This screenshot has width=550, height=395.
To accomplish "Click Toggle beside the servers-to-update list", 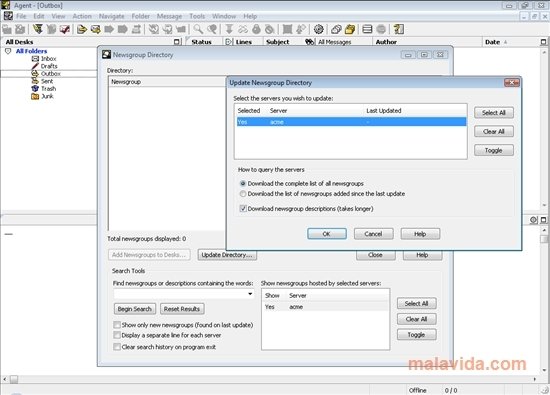I will [494, 150].
